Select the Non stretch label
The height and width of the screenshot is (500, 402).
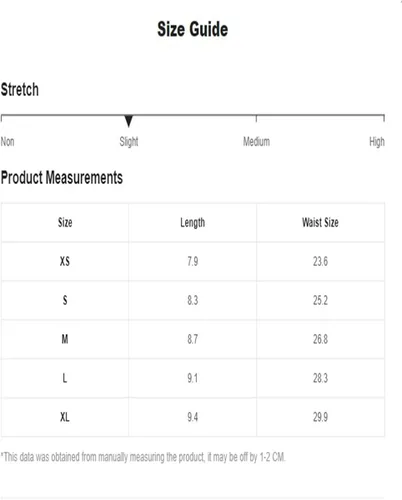coord(7,142)
